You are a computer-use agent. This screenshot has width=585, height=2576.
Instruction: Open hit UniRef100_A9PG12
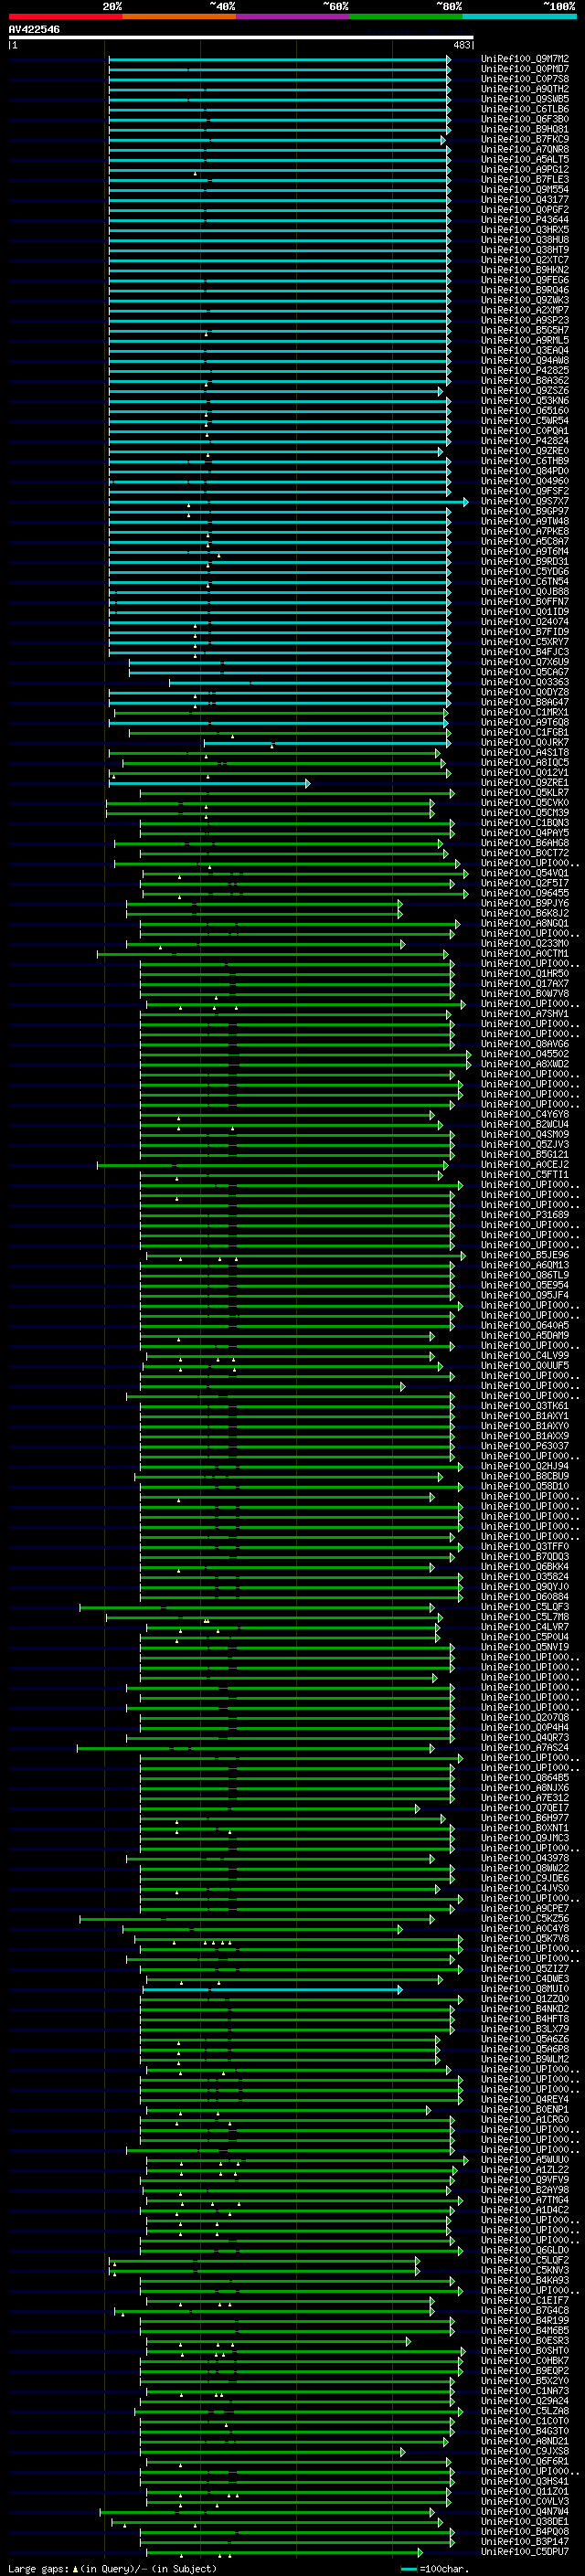click(525, 169)
